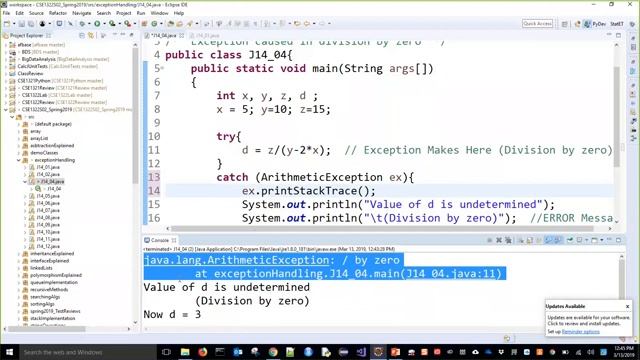Open the New file dropdown arrow
The height and width of the screenshot is (360, 640).
14,24
